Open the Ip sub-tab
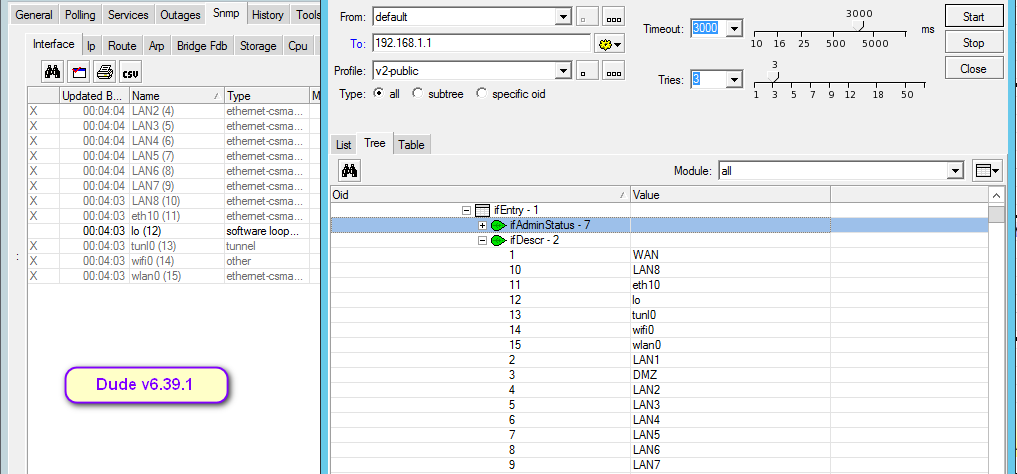Viewport: 1017px width, 474px height. point(92,46)
